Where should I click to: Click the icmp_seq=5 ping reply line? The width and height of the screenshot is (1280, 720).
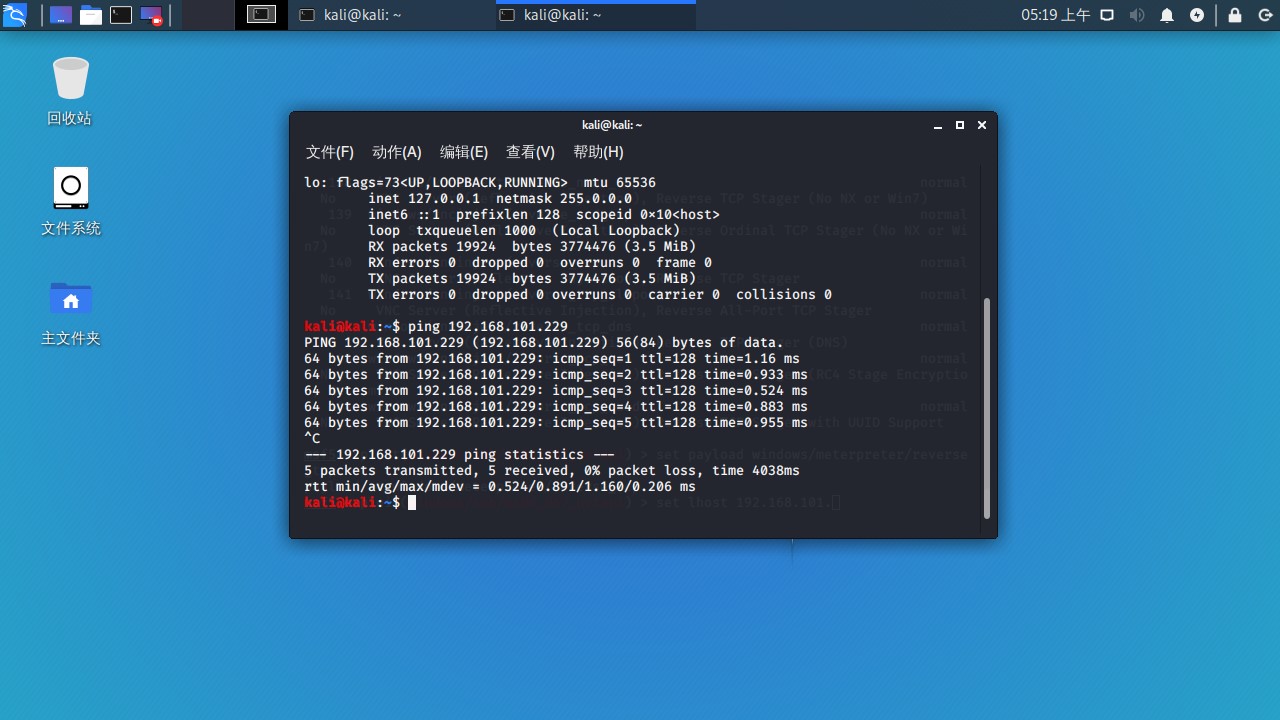pyautogui.click(x=556, y=423)
